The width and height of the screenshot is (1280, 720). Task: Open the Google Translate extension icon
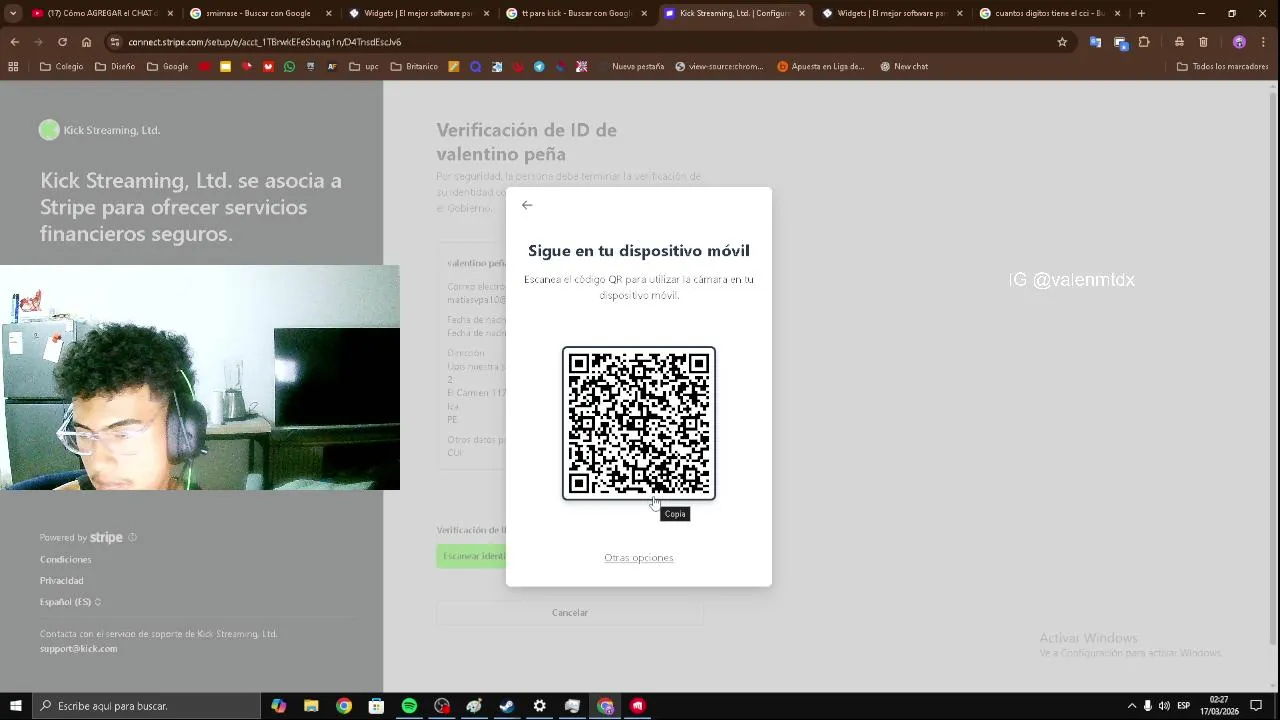1095,42
